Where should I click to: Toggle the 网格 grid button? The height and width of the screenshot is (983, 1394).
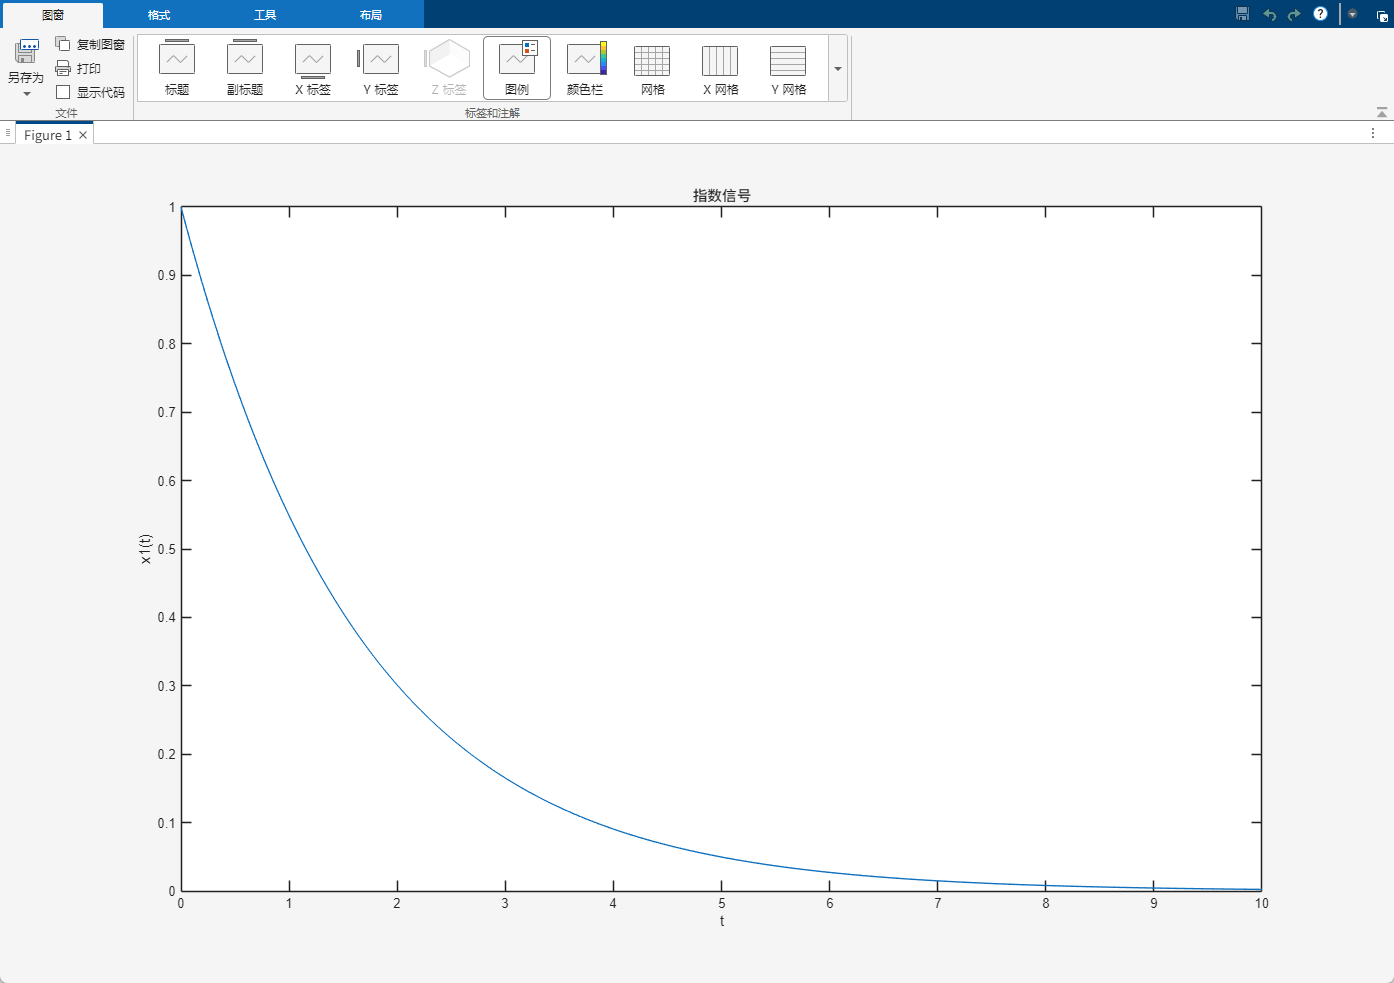653,68
